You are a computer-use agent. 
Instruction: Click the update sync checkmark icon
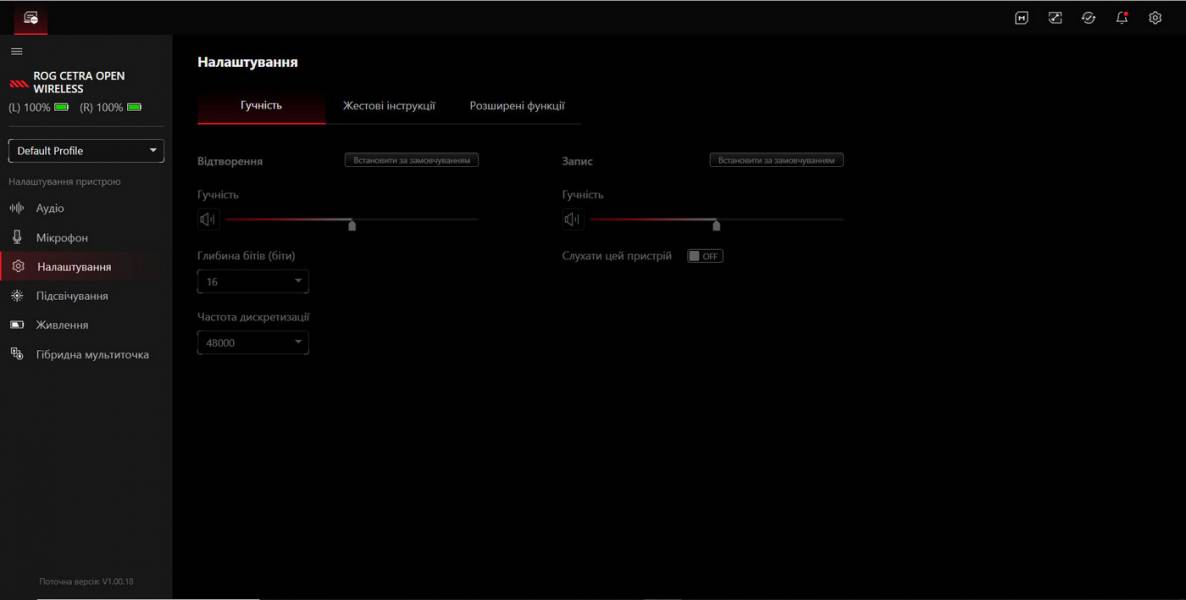click(1088, 18)
